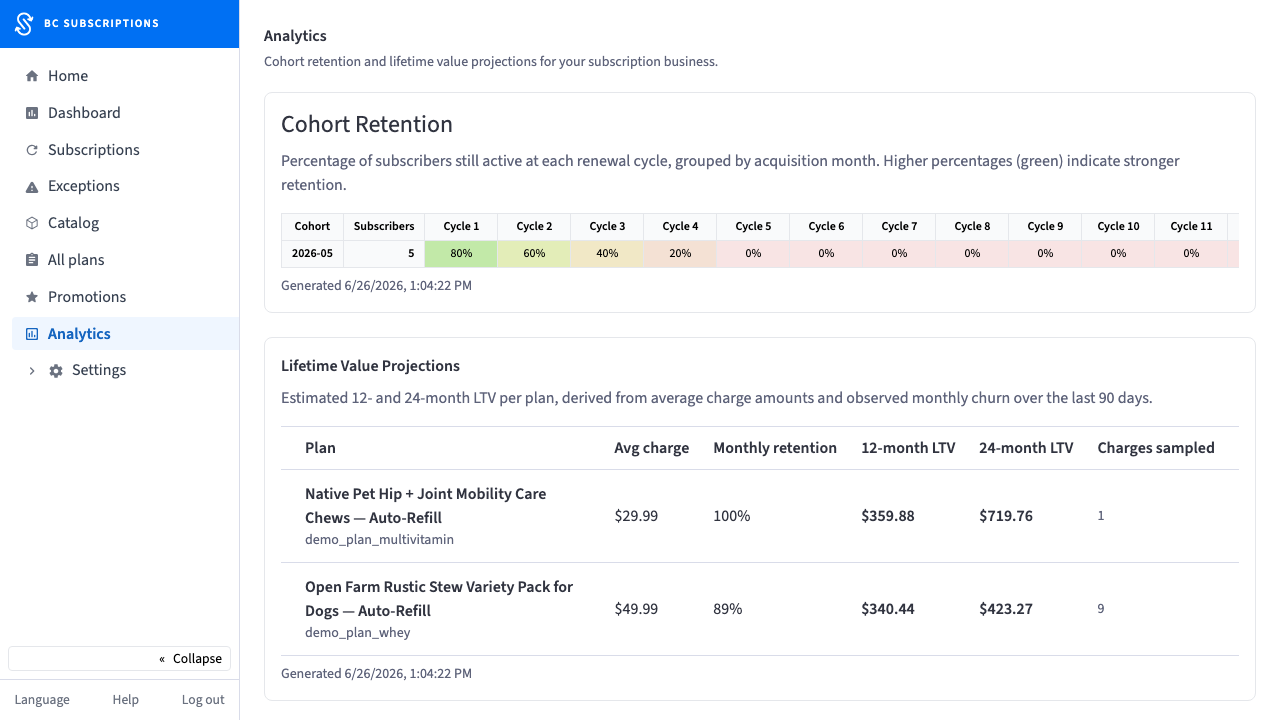The height and width of the screenshot is (720, 1280).
Task: Select the Analytics menu item
Action: 126,334
